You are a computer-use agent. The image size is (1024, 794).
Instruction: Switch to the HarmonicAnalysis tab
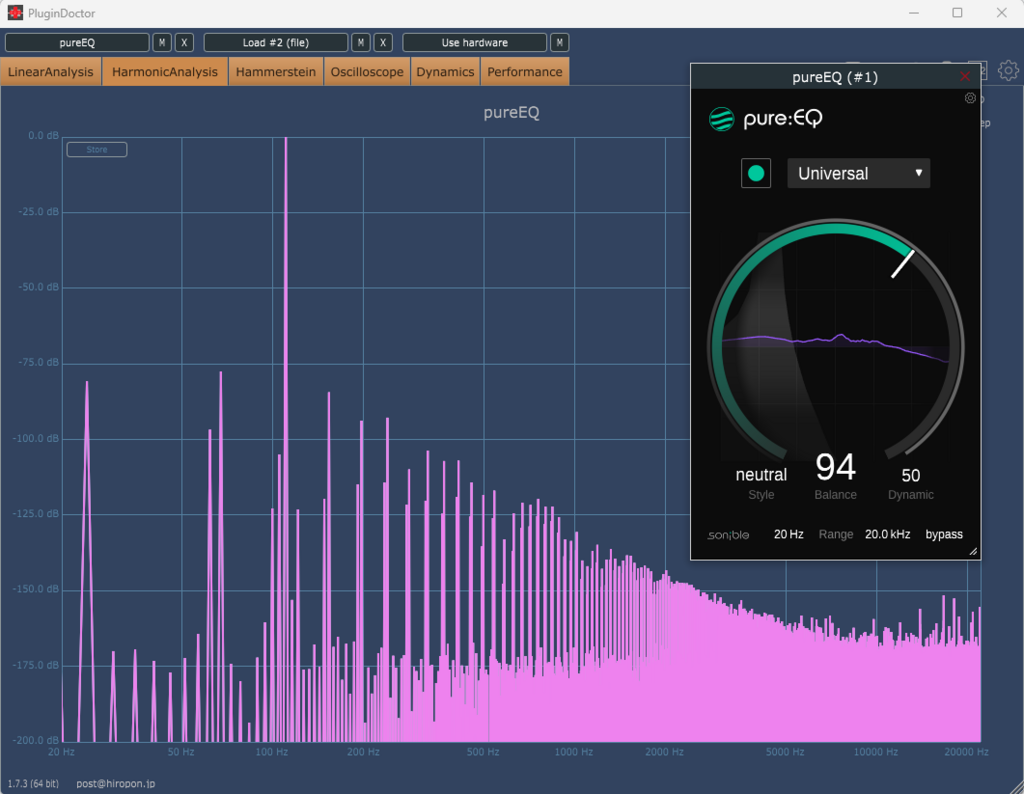pyautogui.click(x=165, y=72)
